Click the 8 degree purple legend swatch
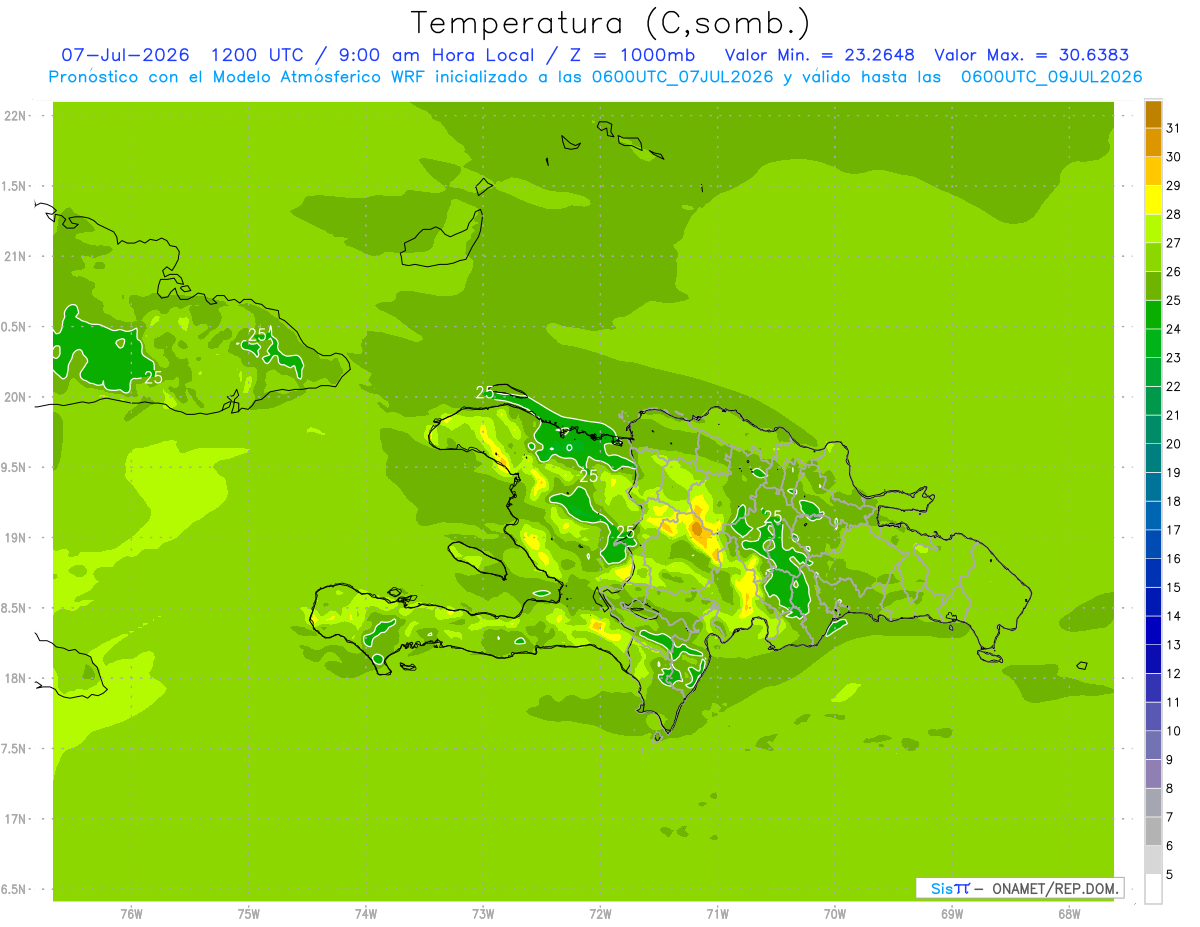This screenshot has width=1200, height=927. [x=1153, y=774]
